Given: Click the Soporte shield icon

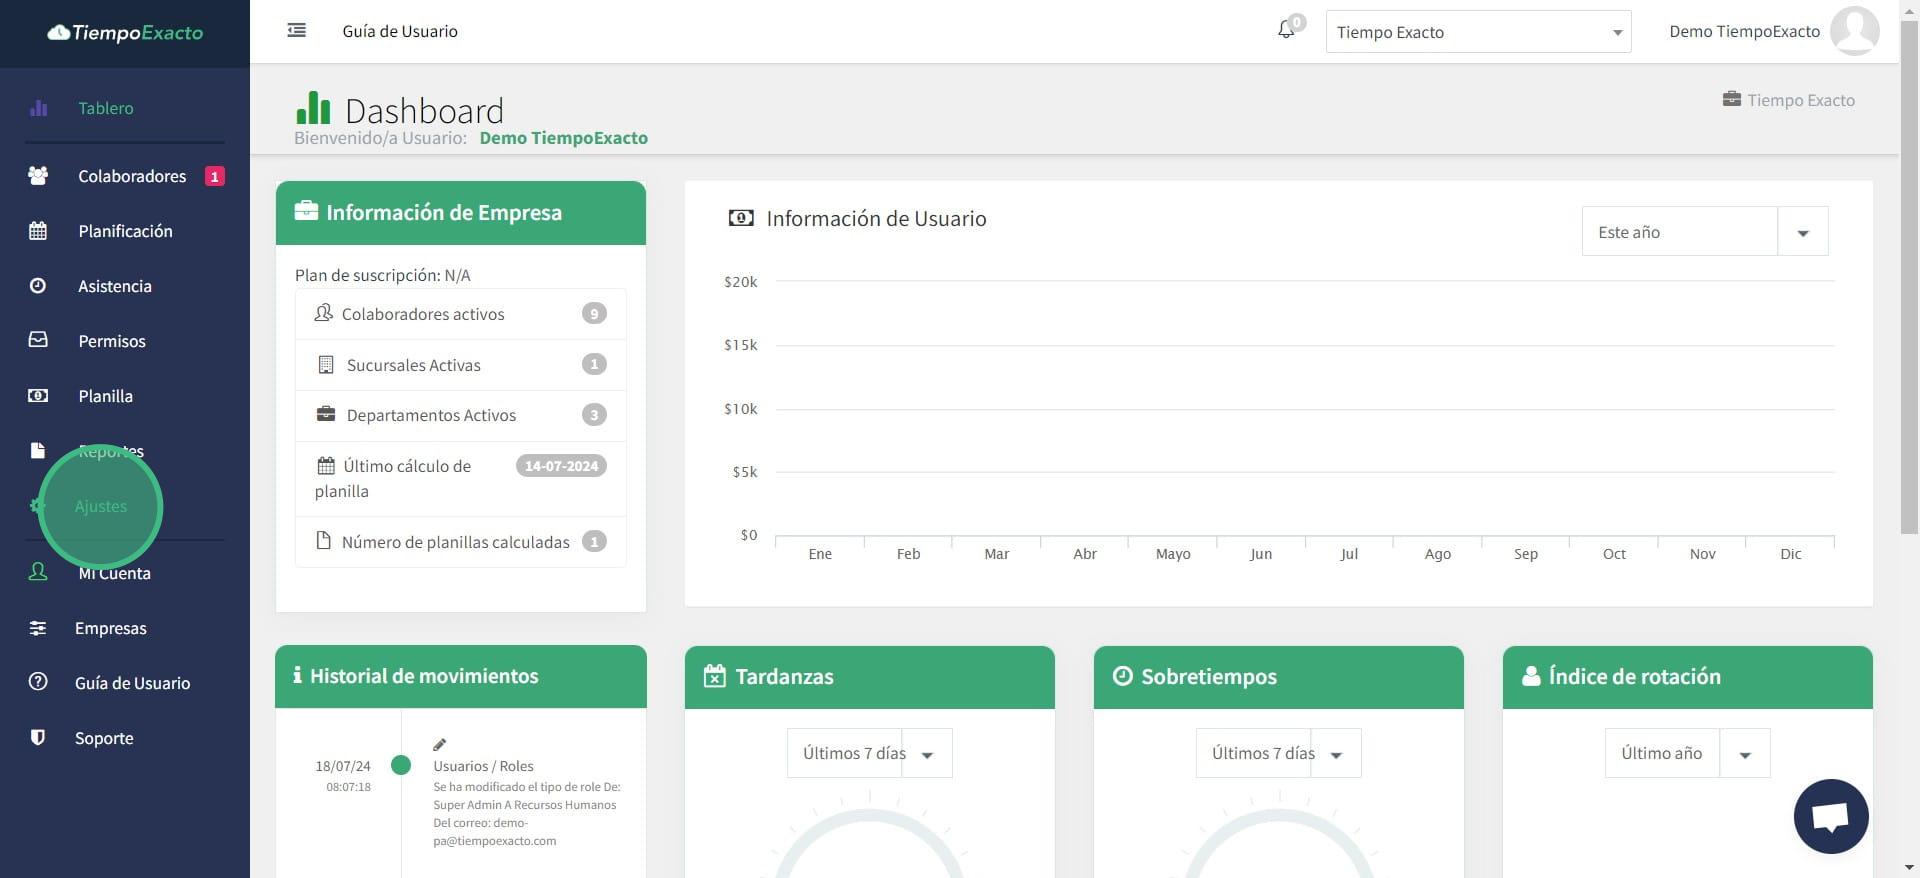Looking at the screenshot, I should [38, 737].
